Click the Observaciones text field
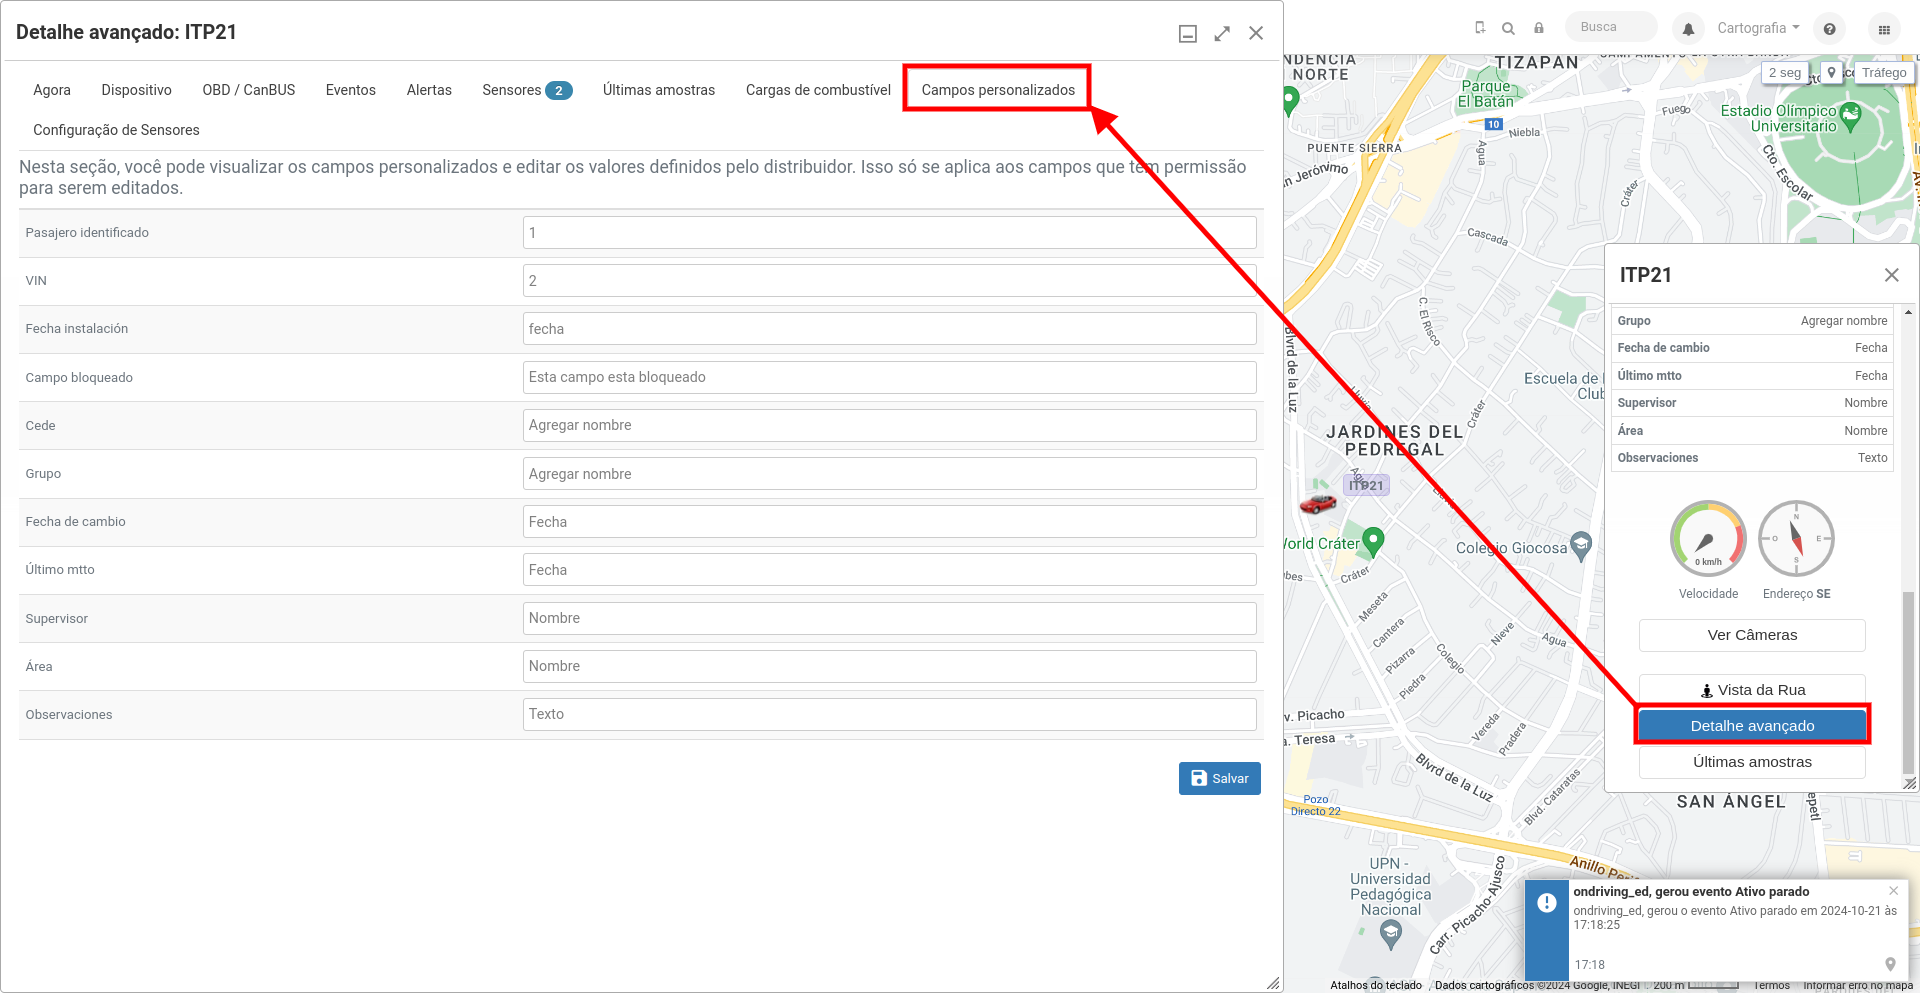The width and height of the screenshot is (1920, 993). (x=890, y=714)
